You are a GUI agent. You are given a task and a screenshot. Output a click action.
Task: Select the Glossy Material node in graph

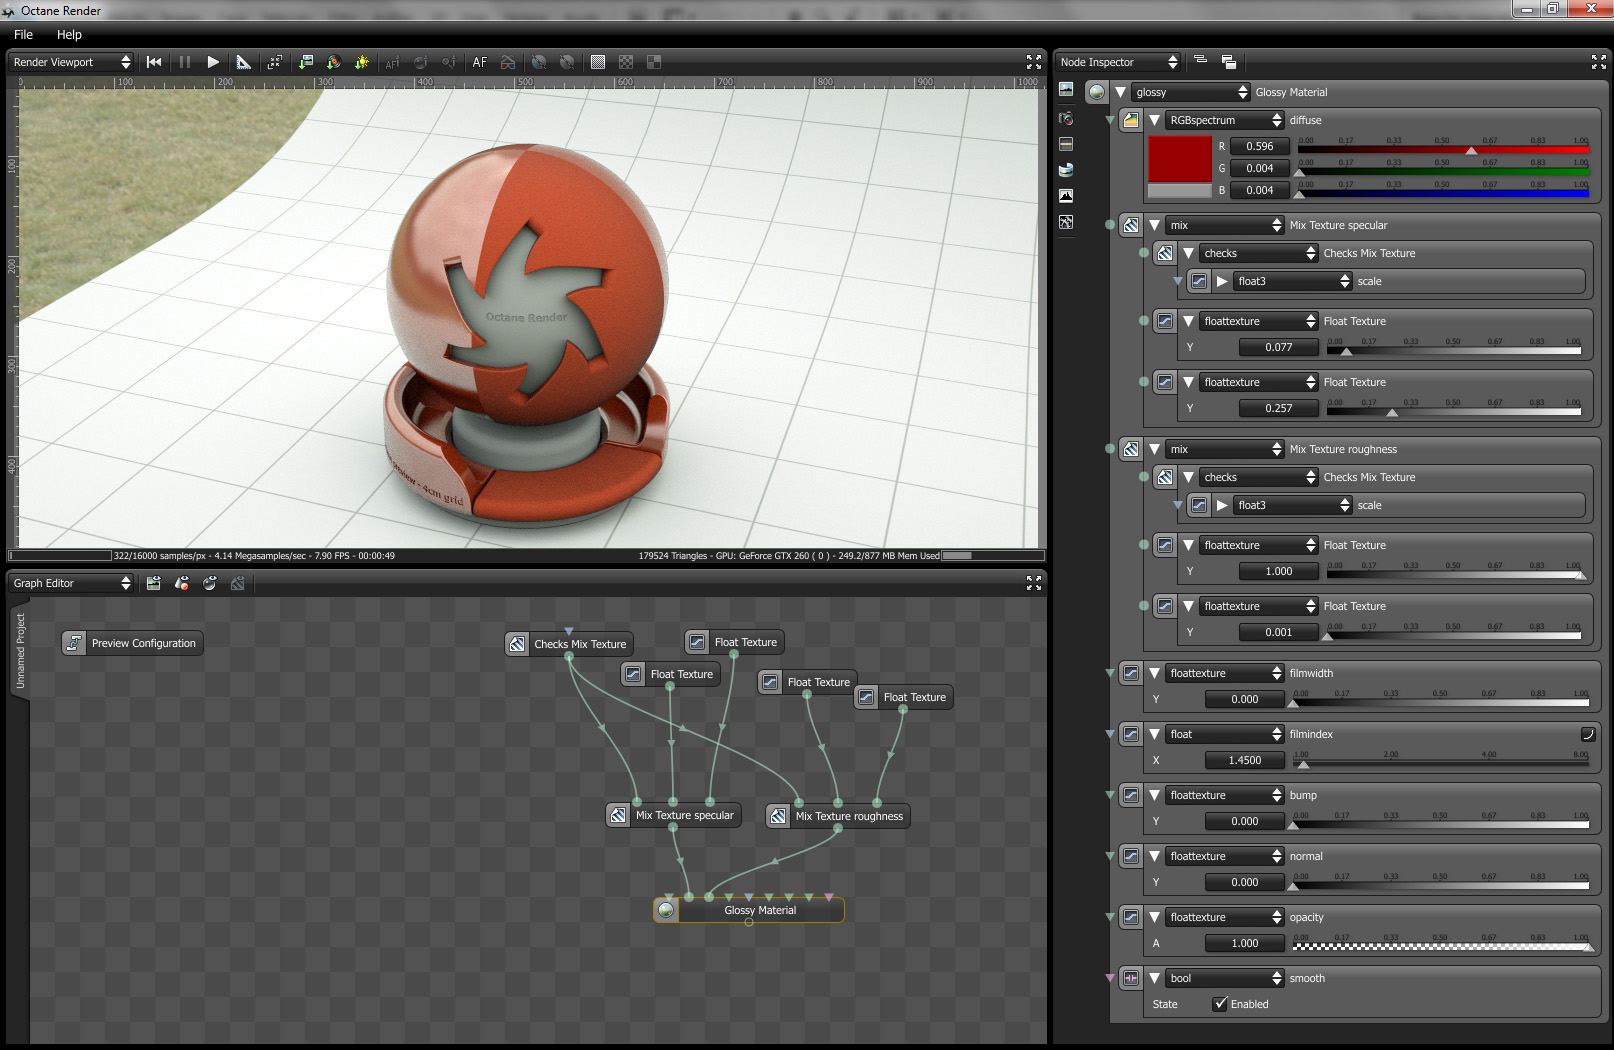click(x=749, y=910)
